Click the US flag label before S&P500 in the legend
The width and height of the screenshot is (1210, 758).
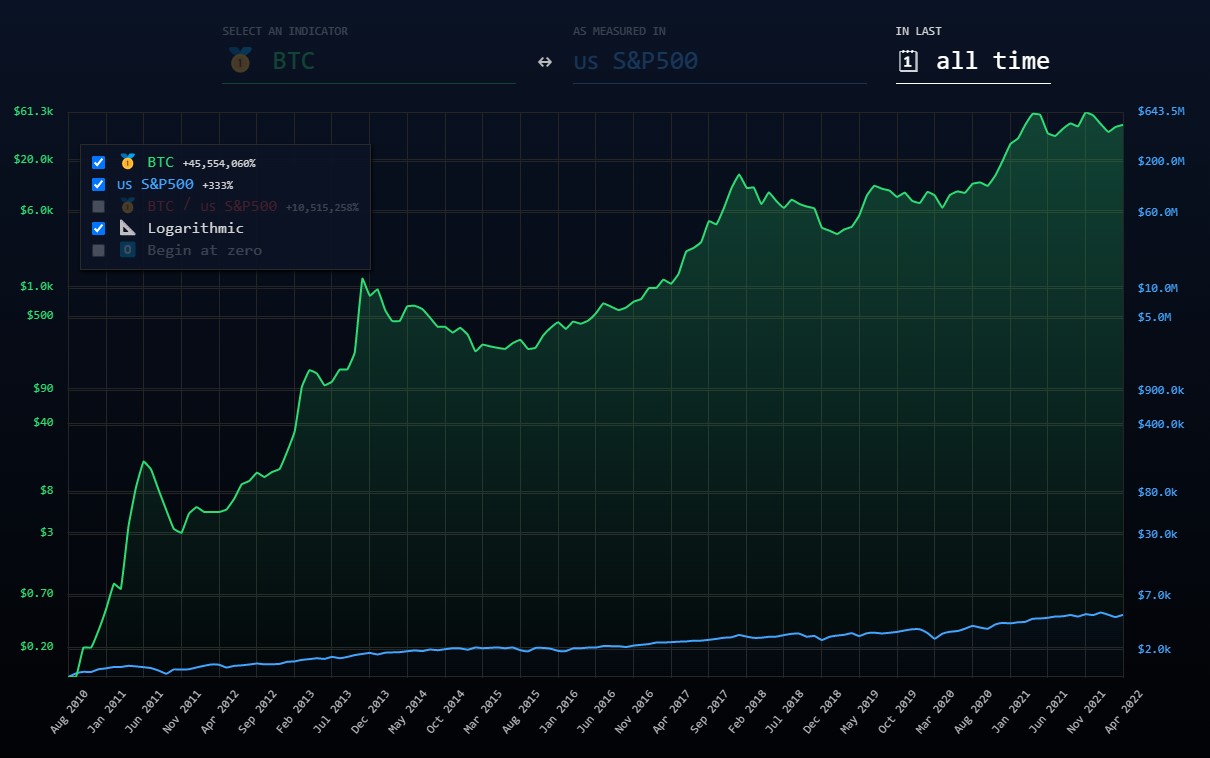[124, 185]
